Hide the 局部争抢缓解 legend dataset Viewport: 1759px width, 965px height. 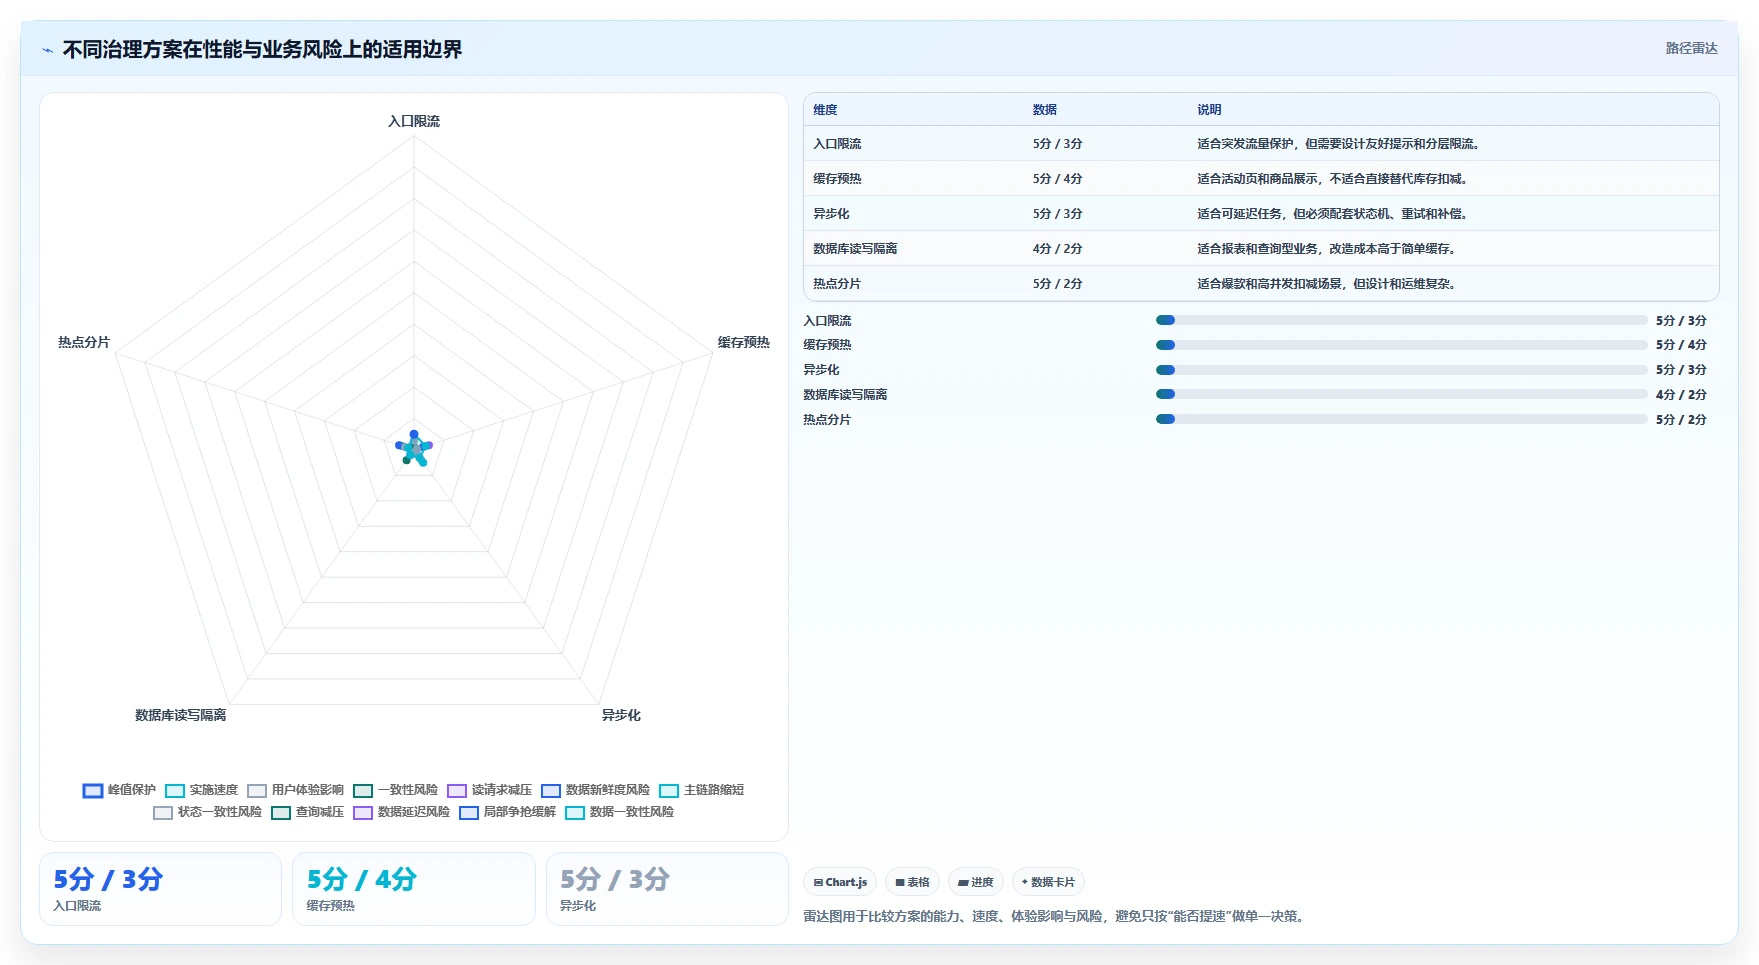pos(507,812)
